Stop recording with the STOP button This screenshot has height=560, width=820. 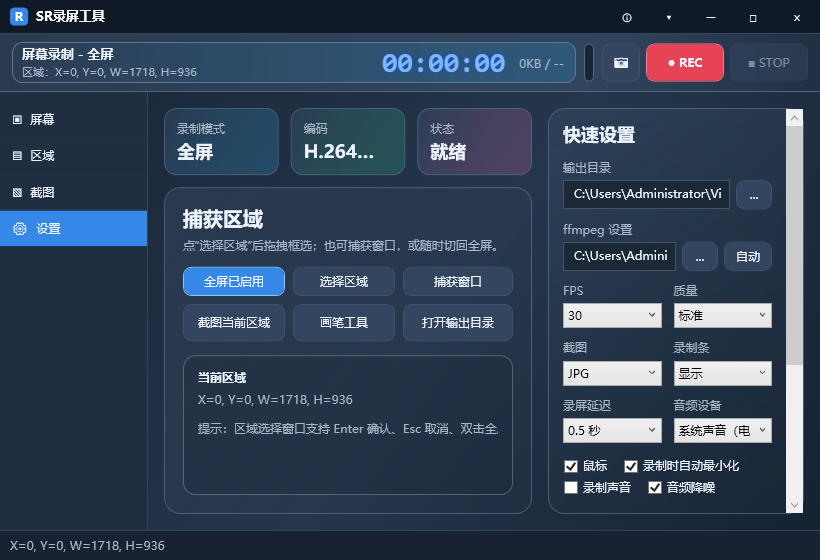tap(769, 63)
